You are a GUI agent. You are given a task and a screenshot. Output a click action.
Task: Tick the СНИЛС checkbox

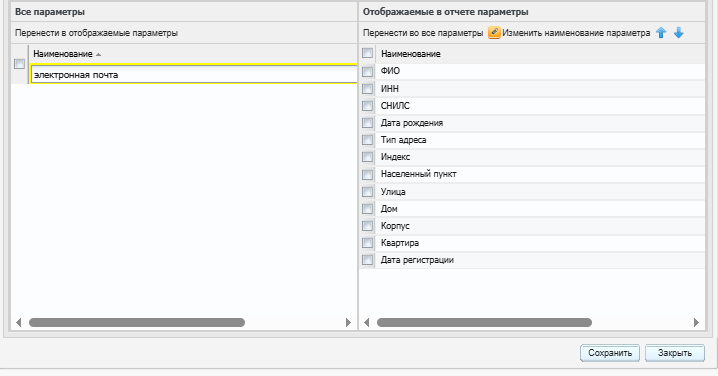coord(367,106)
